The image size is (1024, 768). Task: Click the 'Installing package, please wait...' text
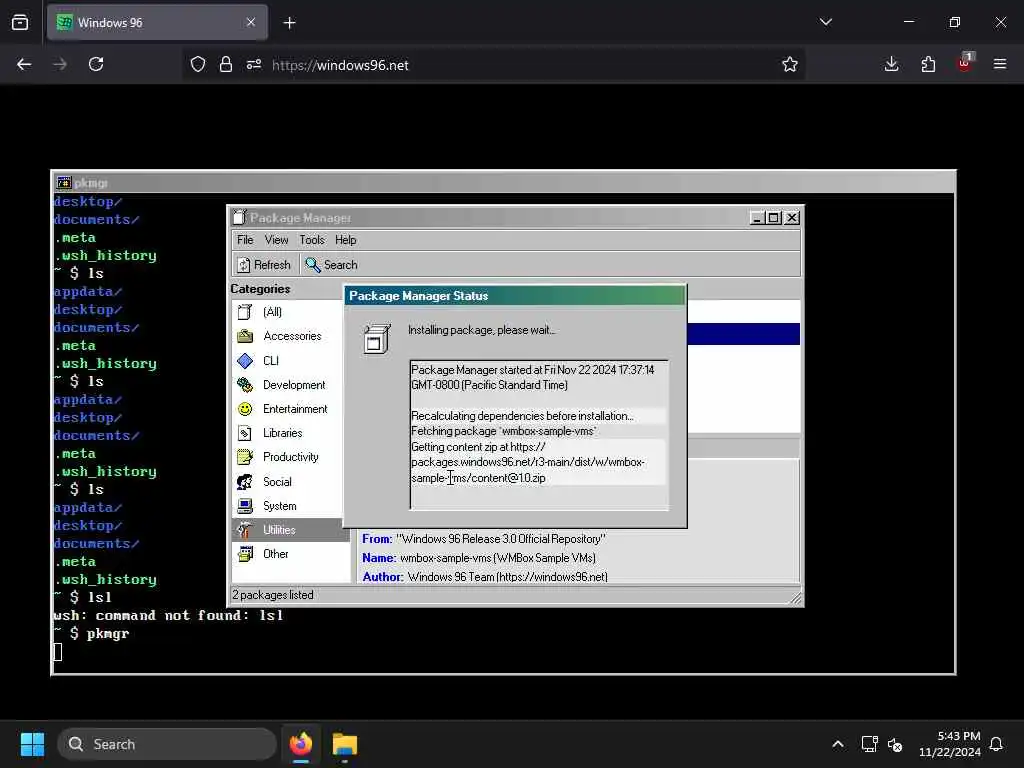click(x=481, y=330)
